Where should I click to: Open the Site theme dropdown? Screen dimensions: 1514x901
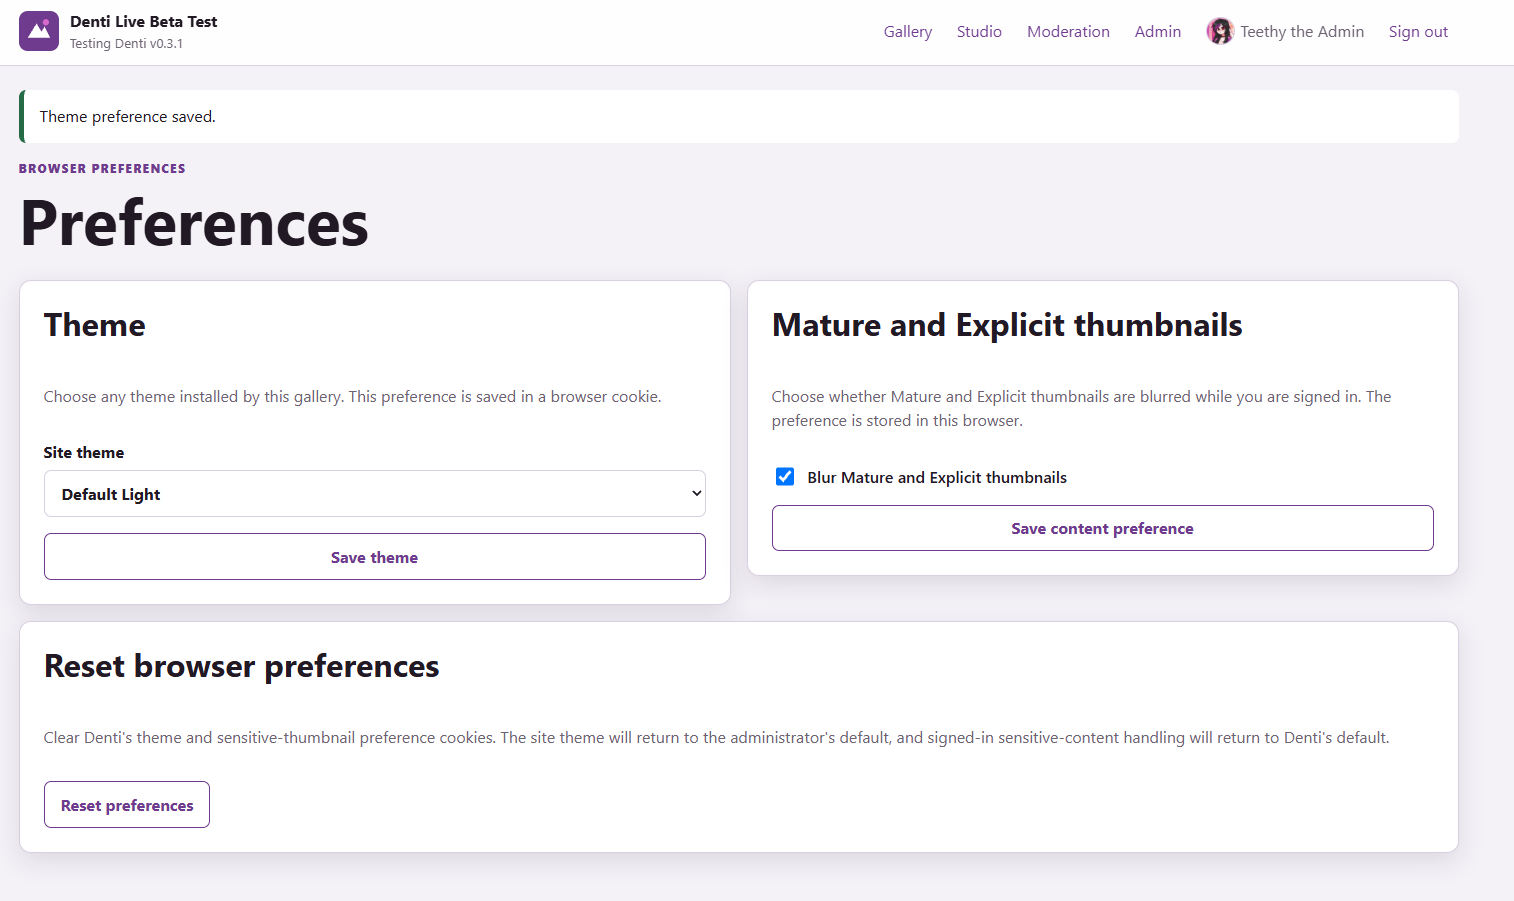(x=375, y=494)
